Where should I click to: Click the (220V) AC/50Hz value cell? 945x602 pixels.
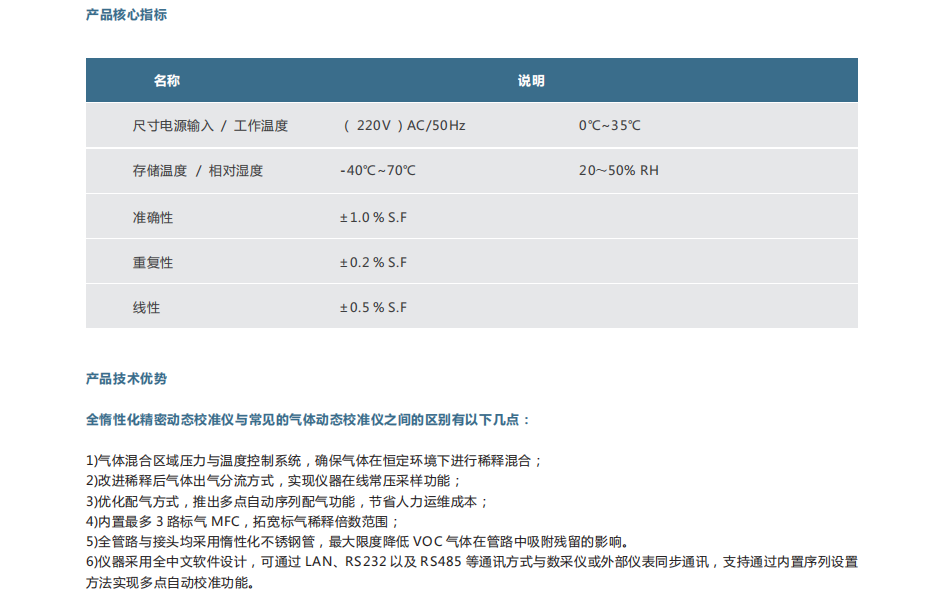coord(403,126)
